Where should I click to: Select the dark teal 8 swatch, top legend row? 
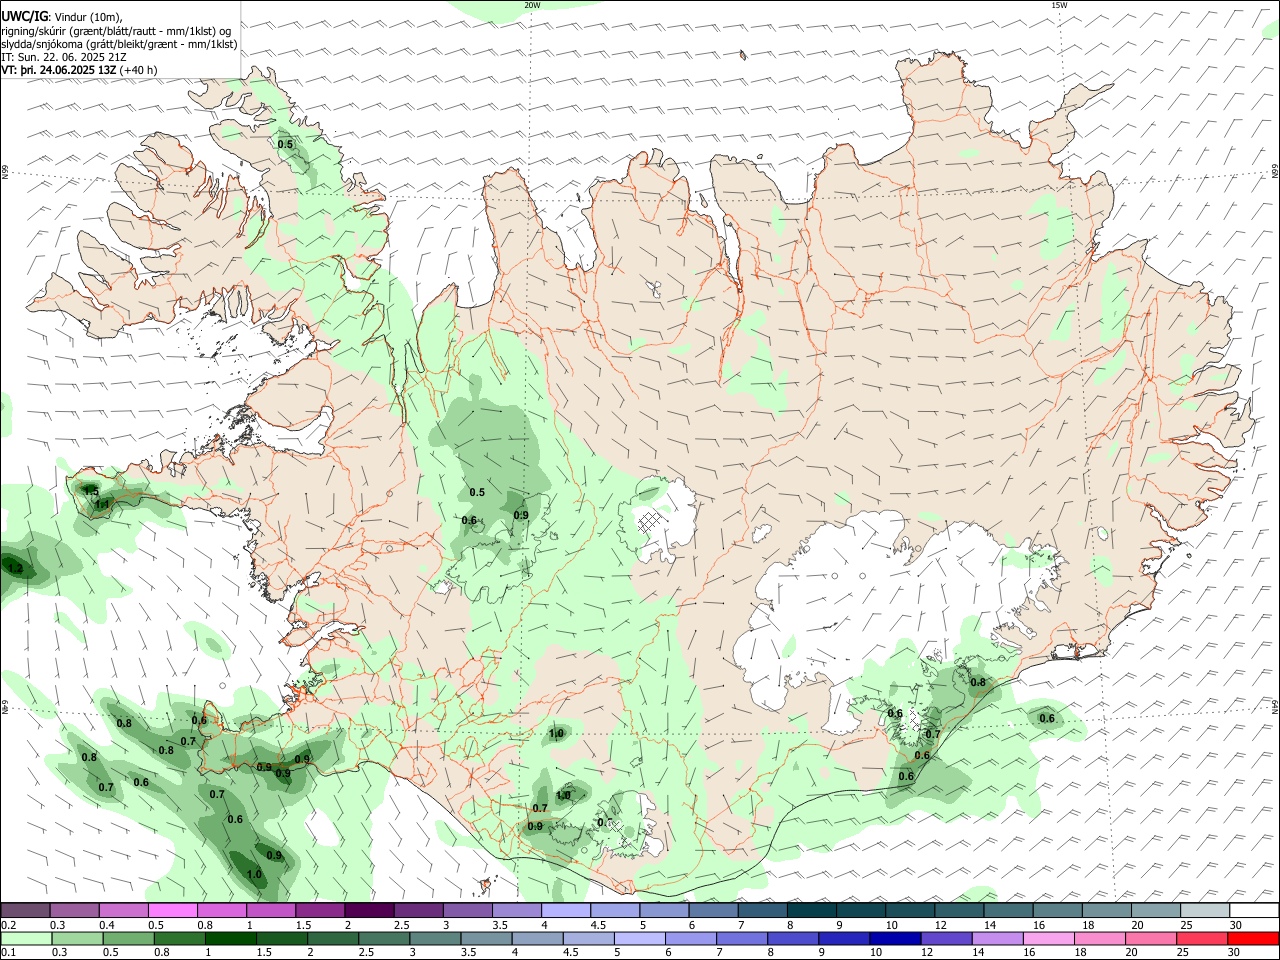click(811, 911)
